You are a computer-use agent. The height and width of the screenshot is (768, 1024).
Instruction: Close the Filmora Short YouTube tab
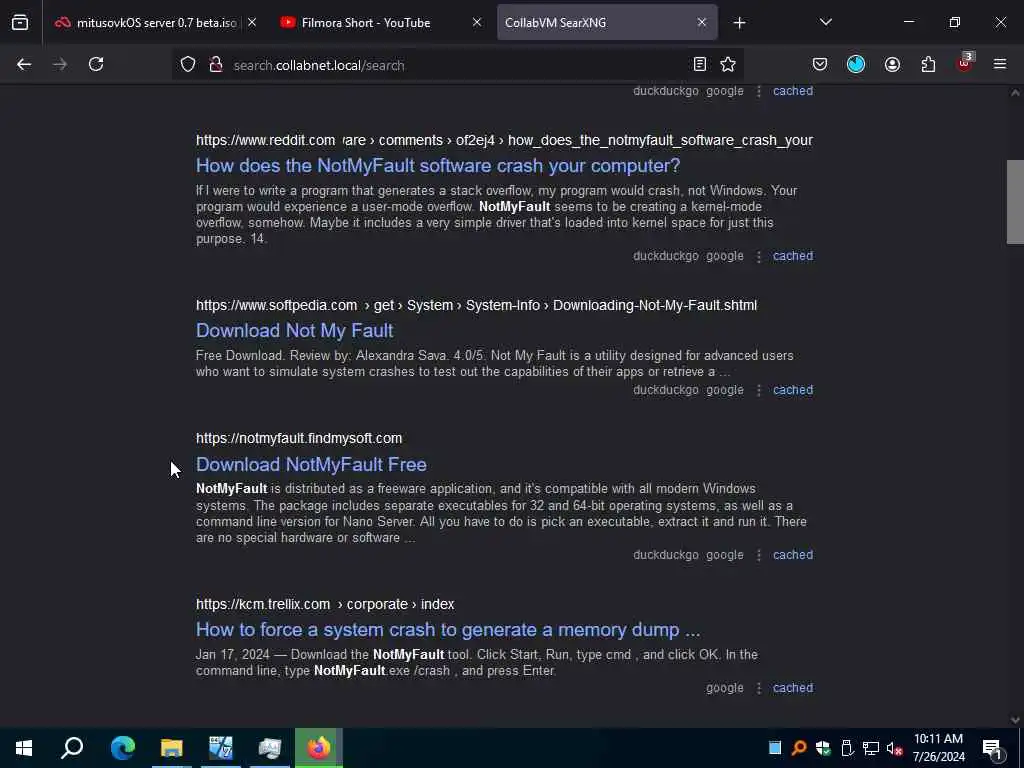point(477,22)
